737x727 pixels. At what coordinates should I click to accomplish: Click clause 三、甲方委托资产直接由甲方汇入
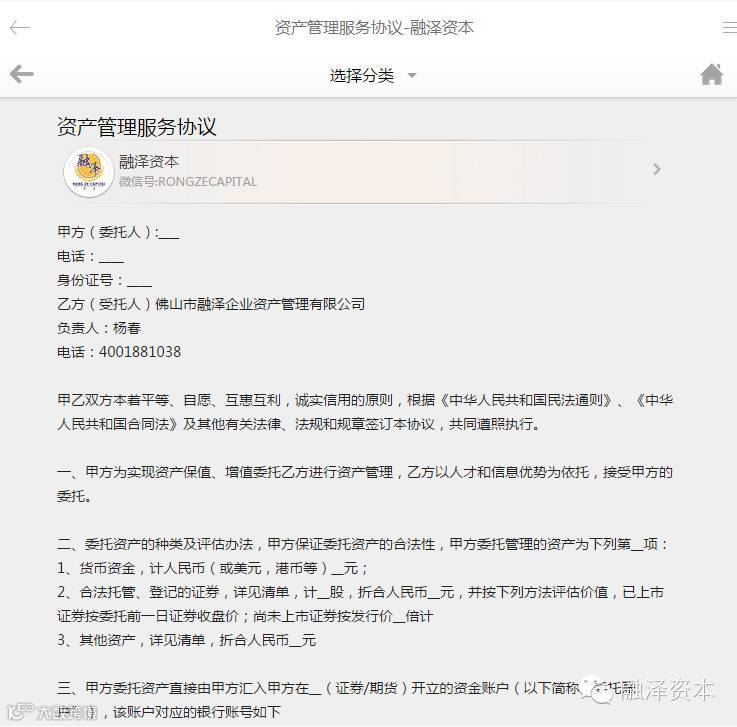click(x=345, y=700)
